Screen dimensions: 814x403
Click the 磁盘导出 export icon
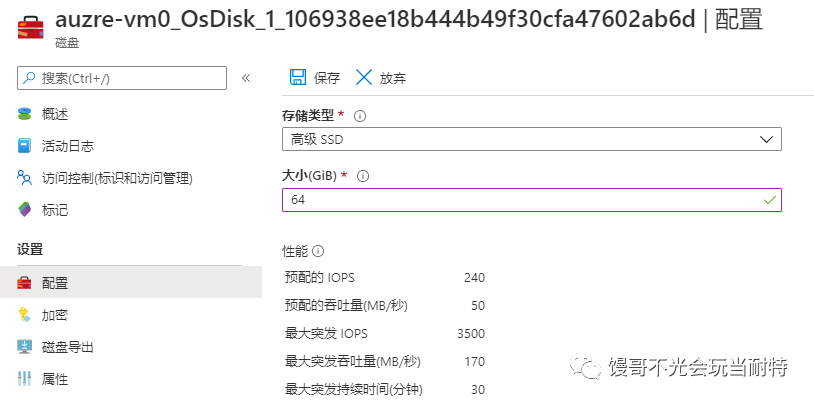[x=25, y=347]
